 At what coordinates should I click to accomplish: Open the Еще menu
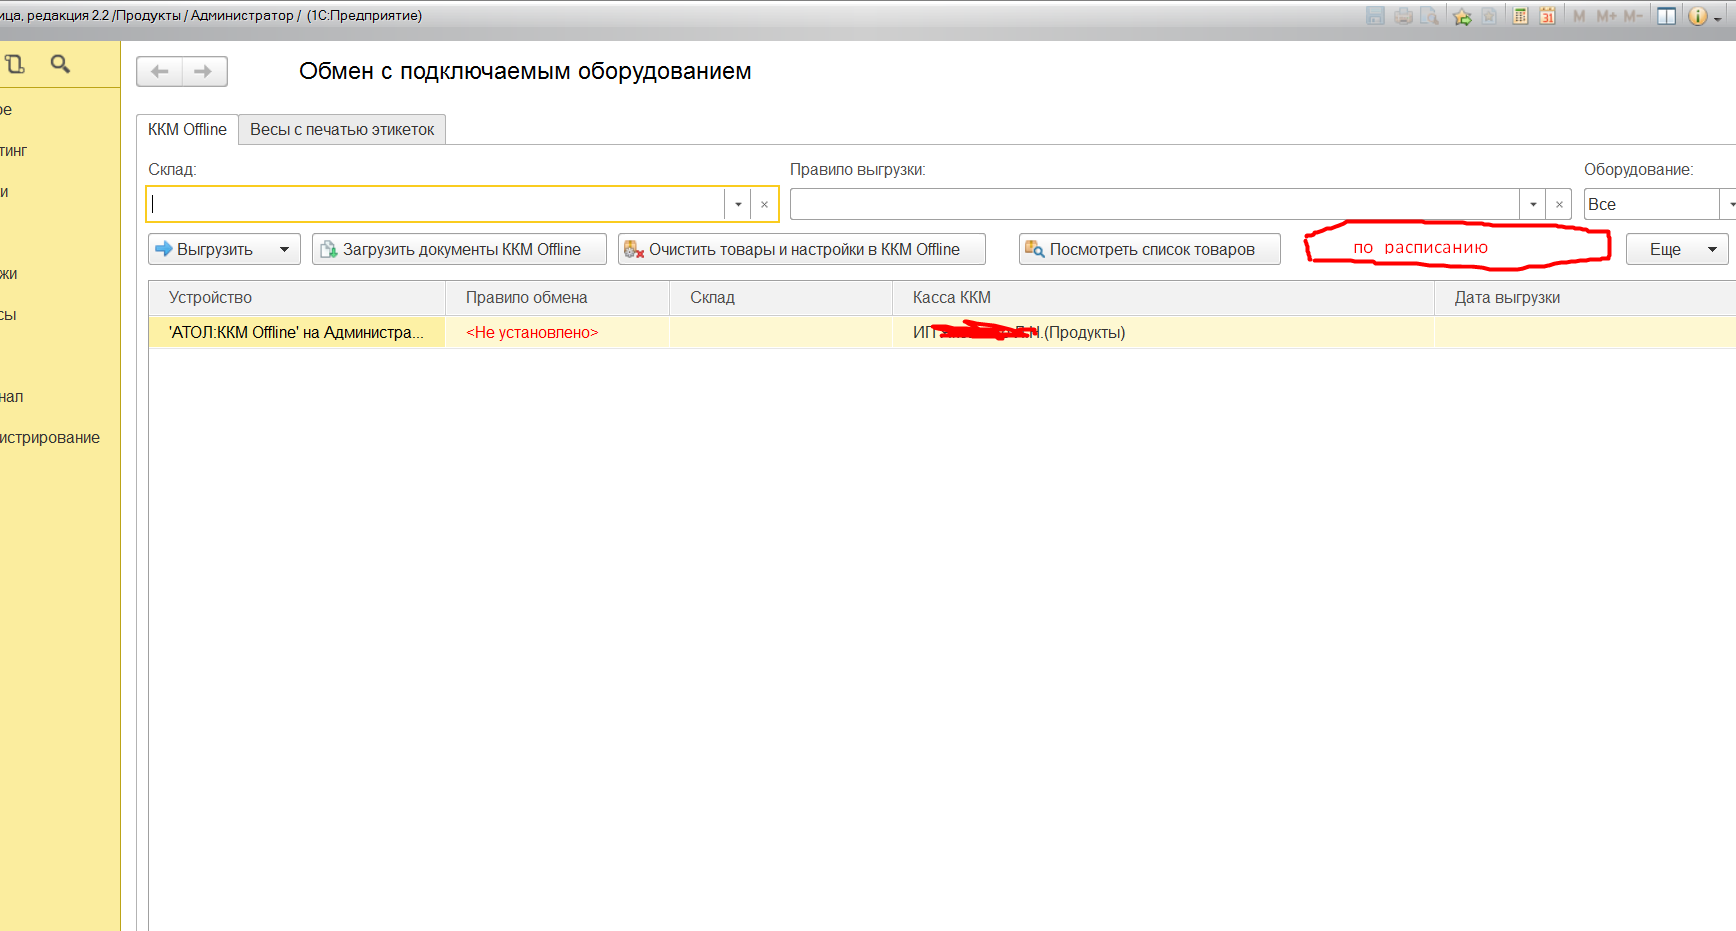coord(1676,249)
